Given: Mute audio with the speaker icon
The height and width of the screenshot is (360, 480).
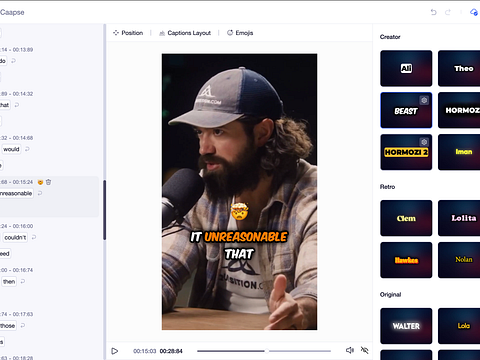Looking at the screenshot, I should pos(350,350).
